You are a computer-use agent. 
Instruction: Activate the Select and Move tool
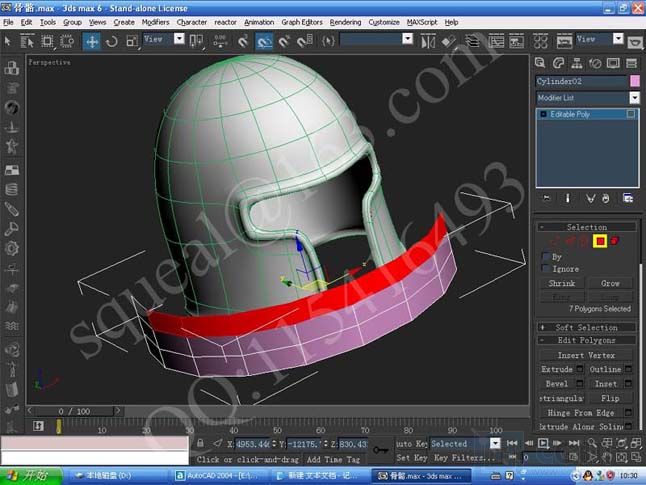91,41
